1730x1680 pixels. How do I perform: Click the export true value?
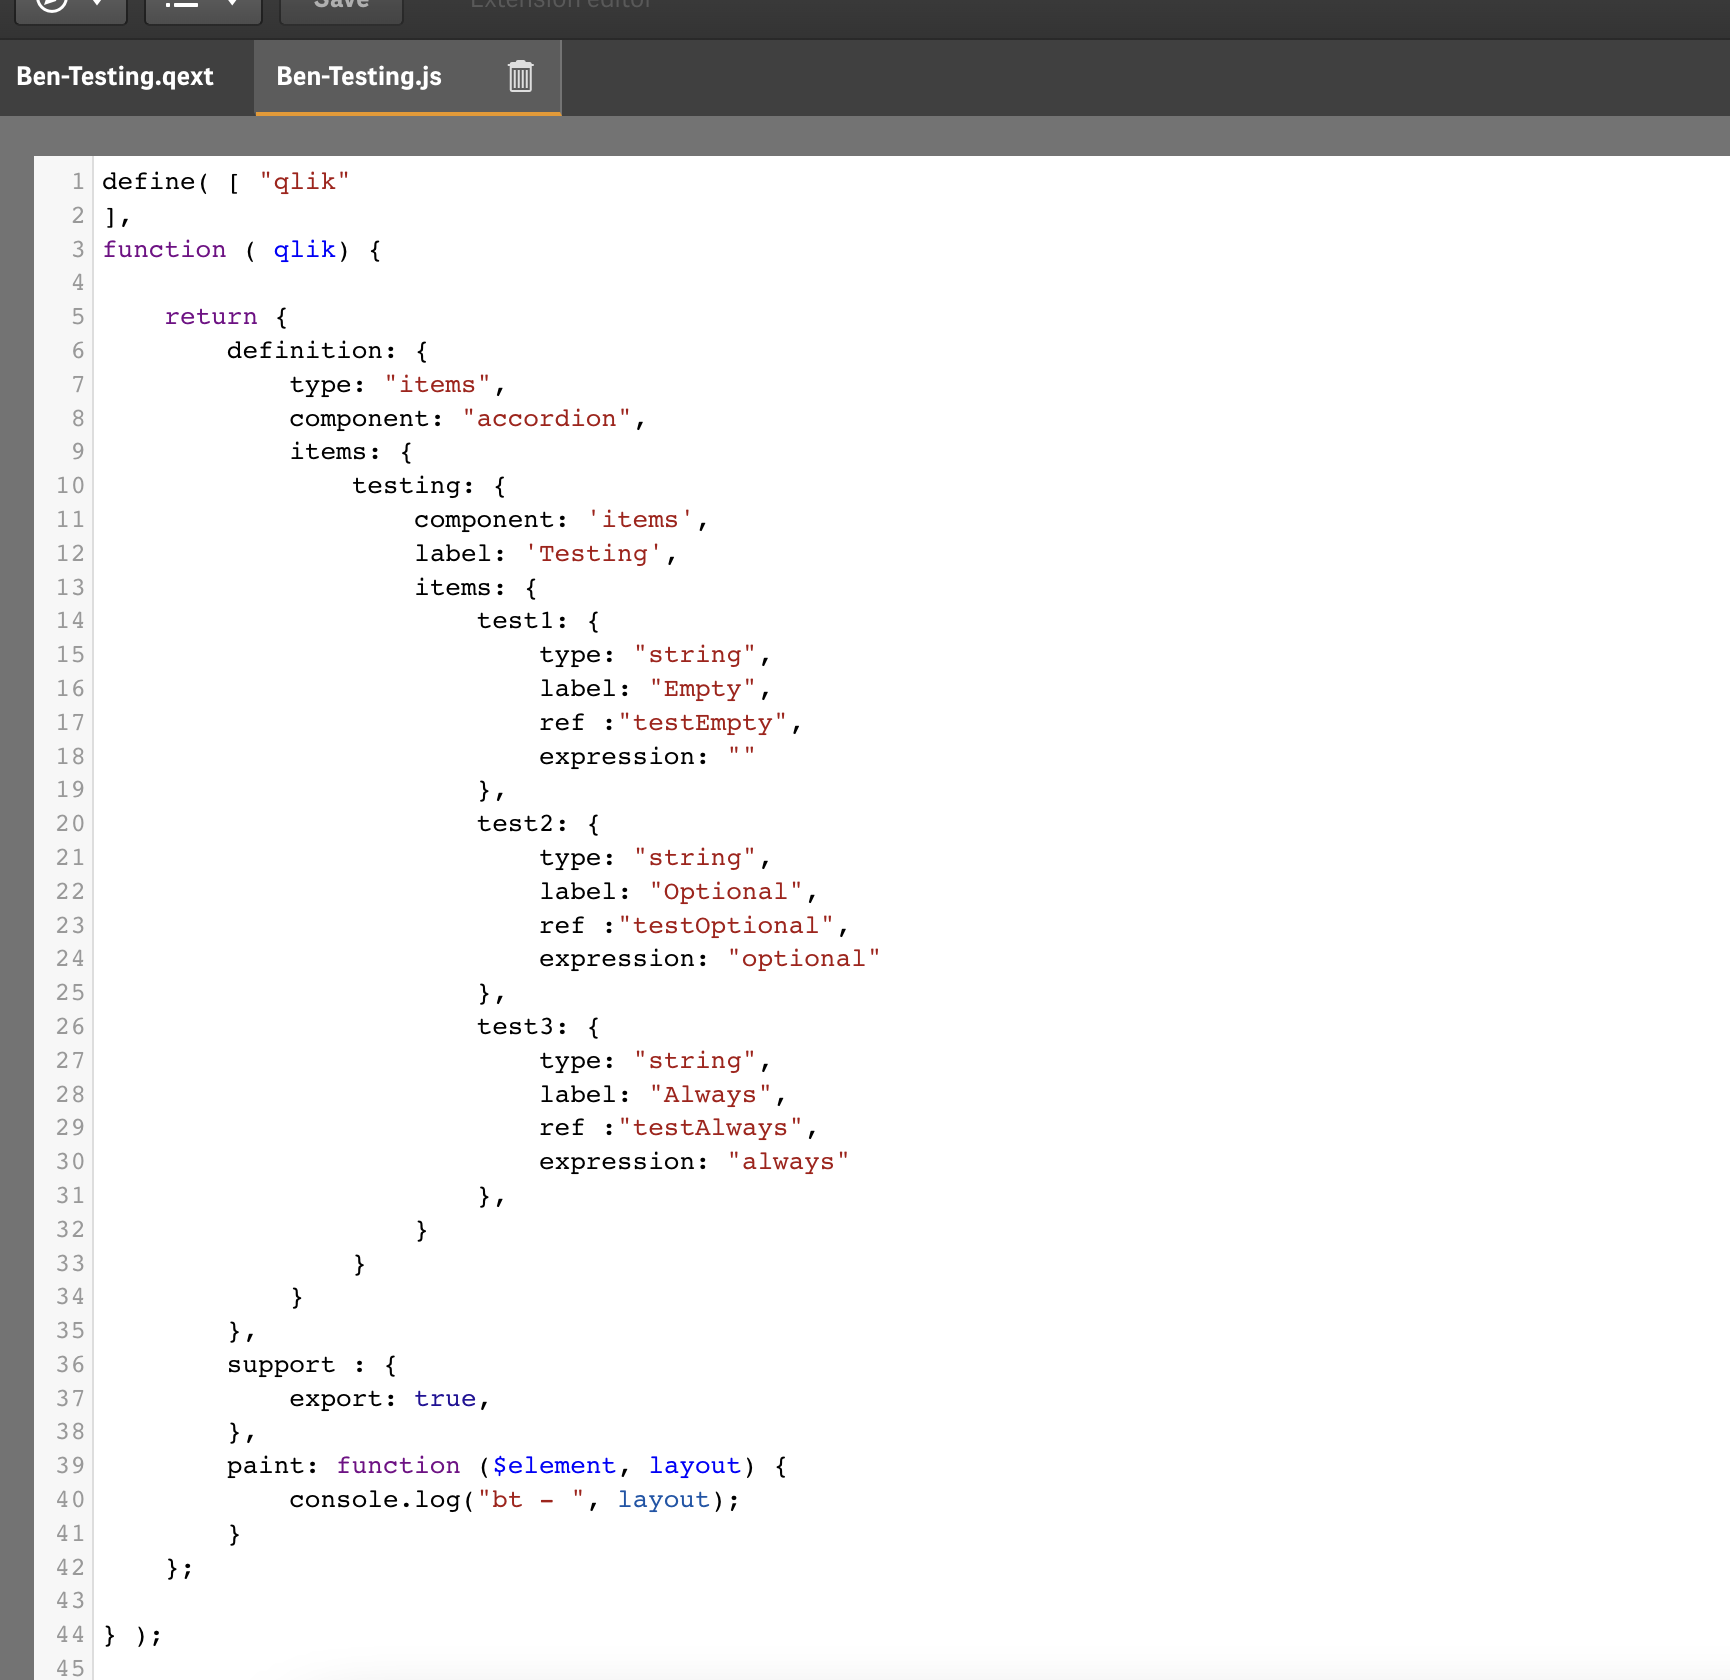point(445,1399)
